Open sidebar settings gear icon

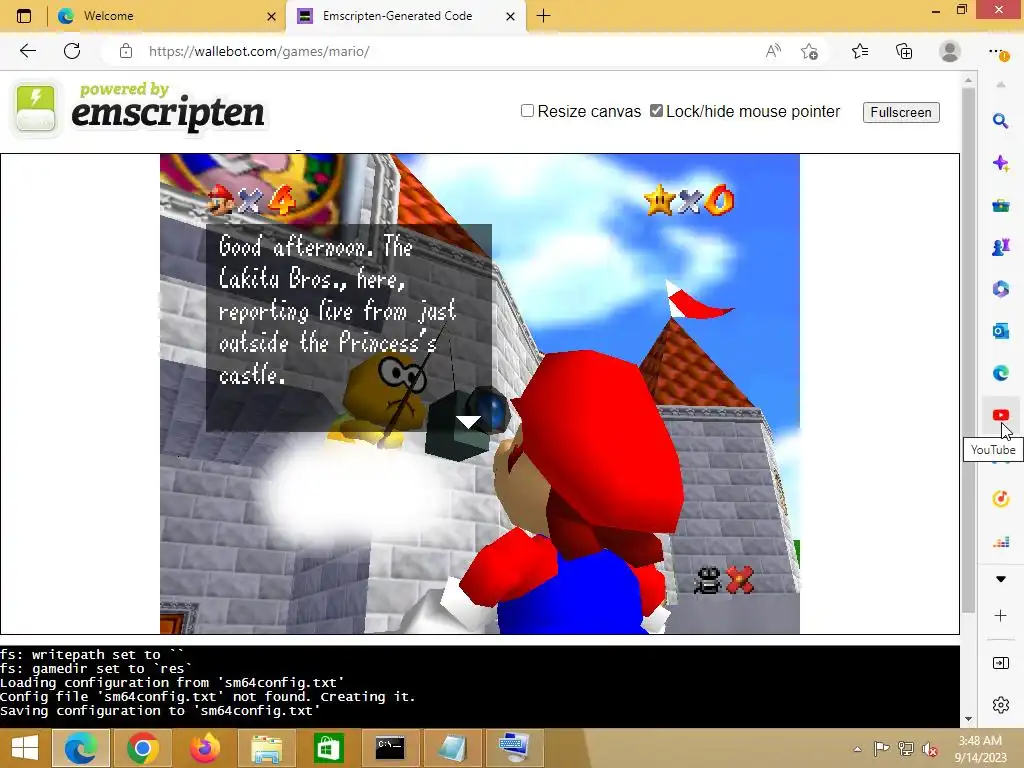pos(1000,705)
